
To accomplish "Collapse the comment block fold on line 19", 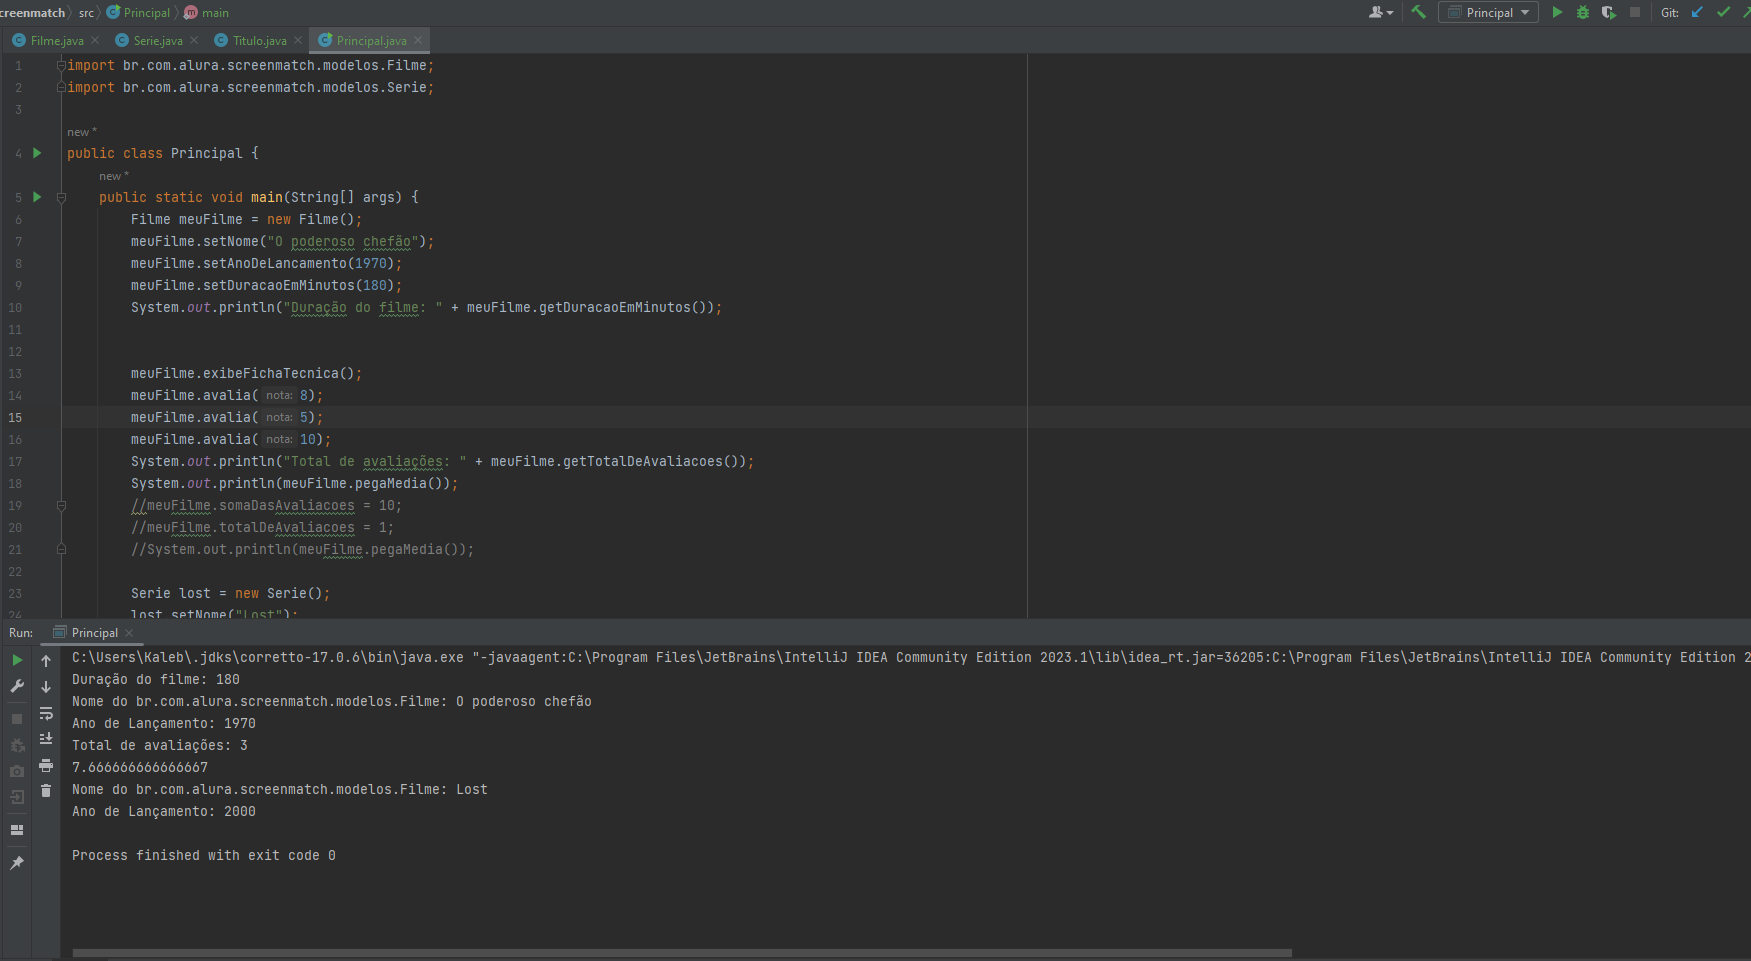I will (61, 505).
